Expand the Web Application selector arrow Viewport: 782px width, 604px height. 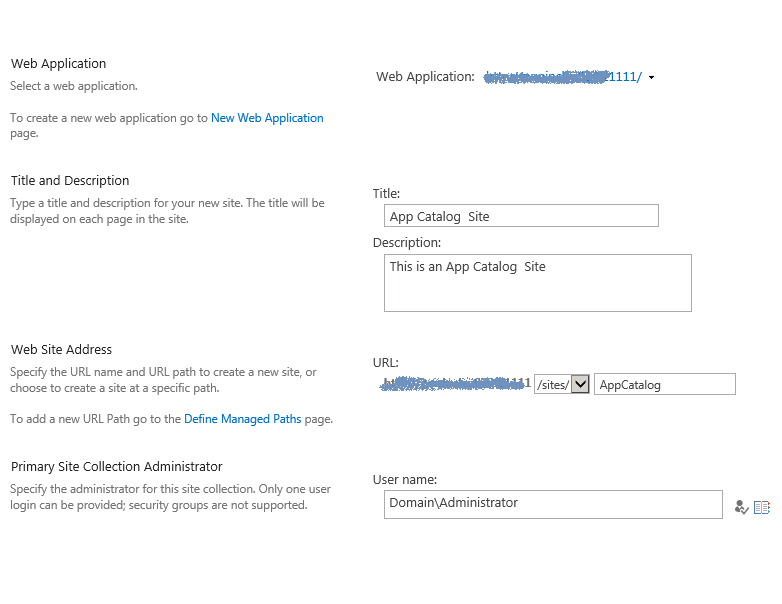(x=652, y=78)
